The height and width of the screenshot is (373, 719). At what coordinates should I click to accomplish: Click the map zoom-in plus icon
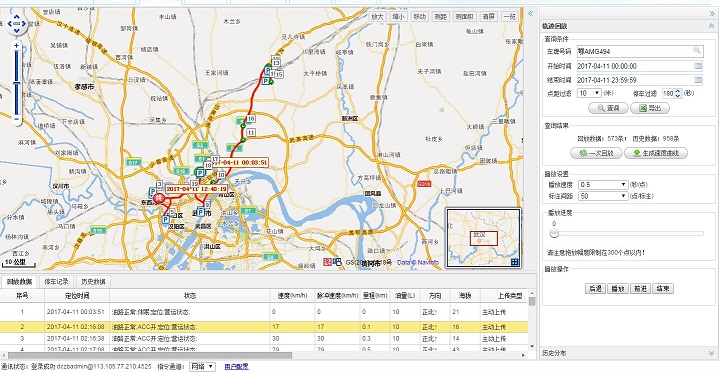click(17, 46)
